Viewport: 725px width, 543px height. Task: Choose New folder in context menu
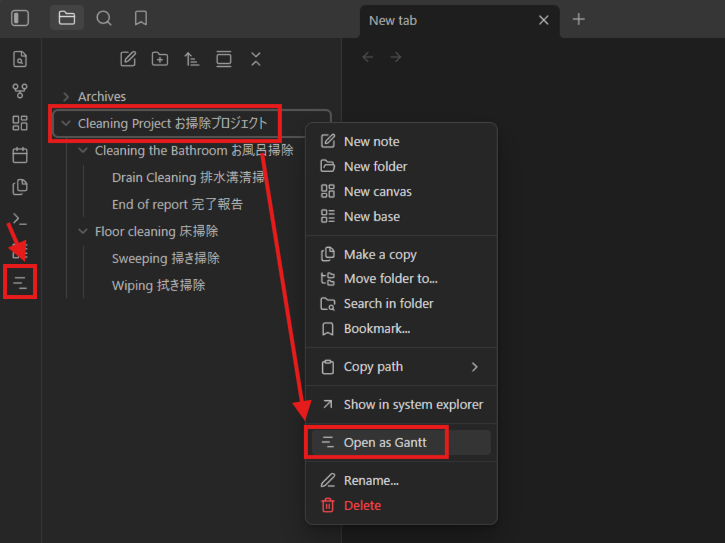pyautogui.click(x=401, y=167)
